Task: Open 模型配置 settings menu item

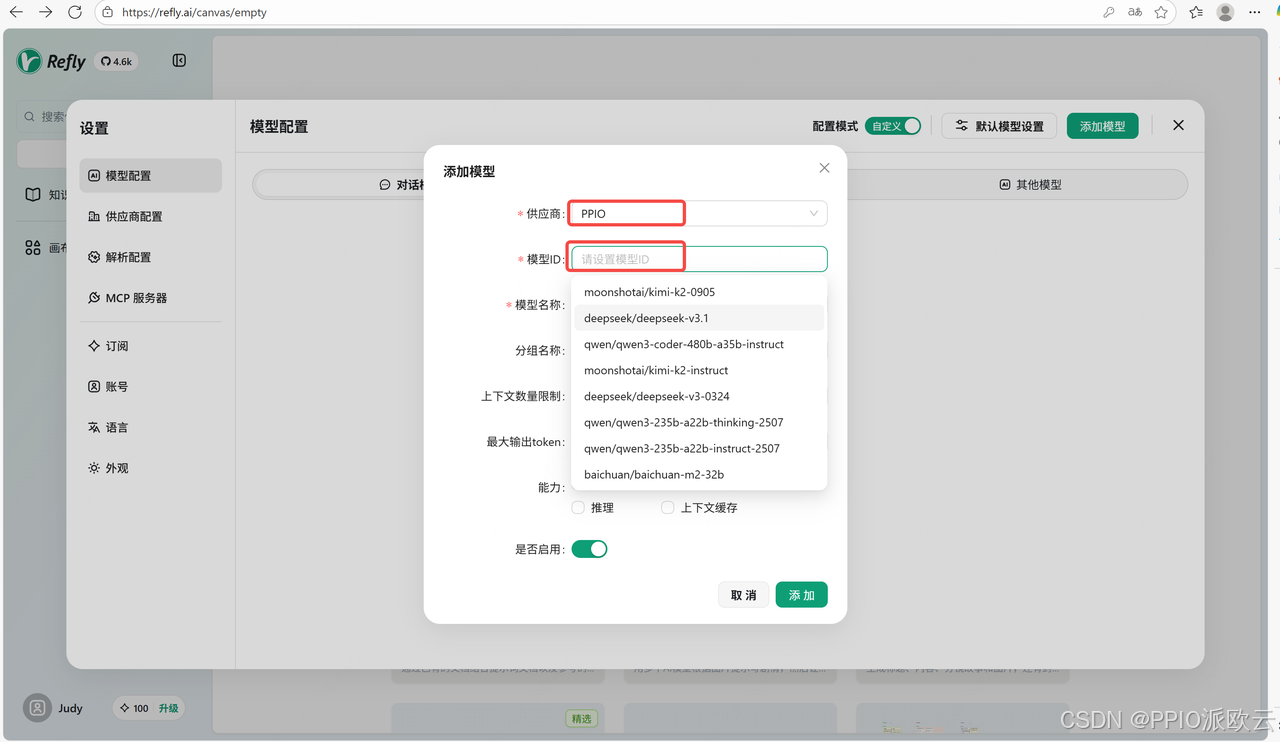Action: click(x=150, y=175)
